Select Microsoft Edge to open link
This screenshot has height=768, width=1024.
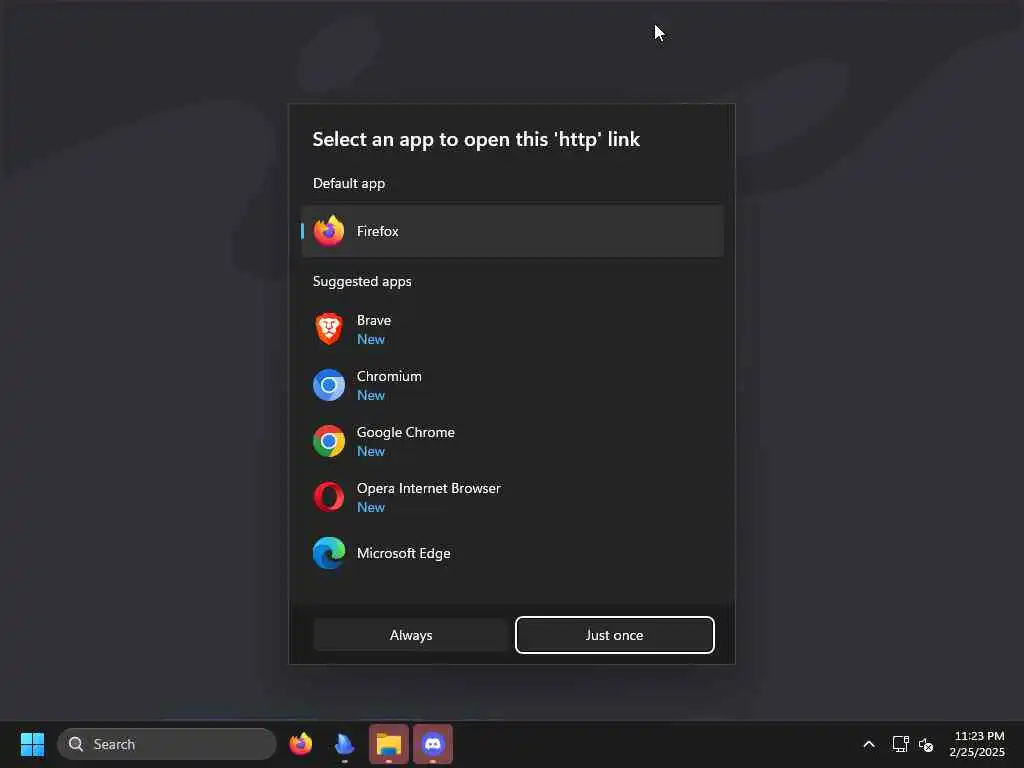(x=513, y=553)
